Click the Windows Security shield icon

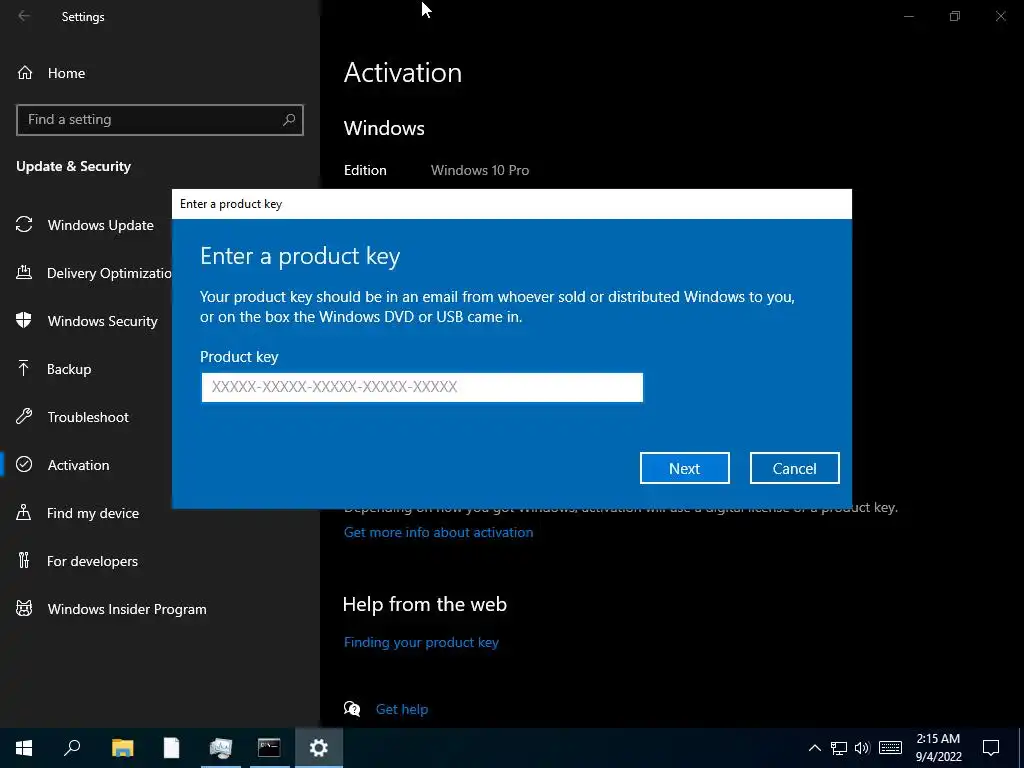pyautogui.click(x=24, y=321)
